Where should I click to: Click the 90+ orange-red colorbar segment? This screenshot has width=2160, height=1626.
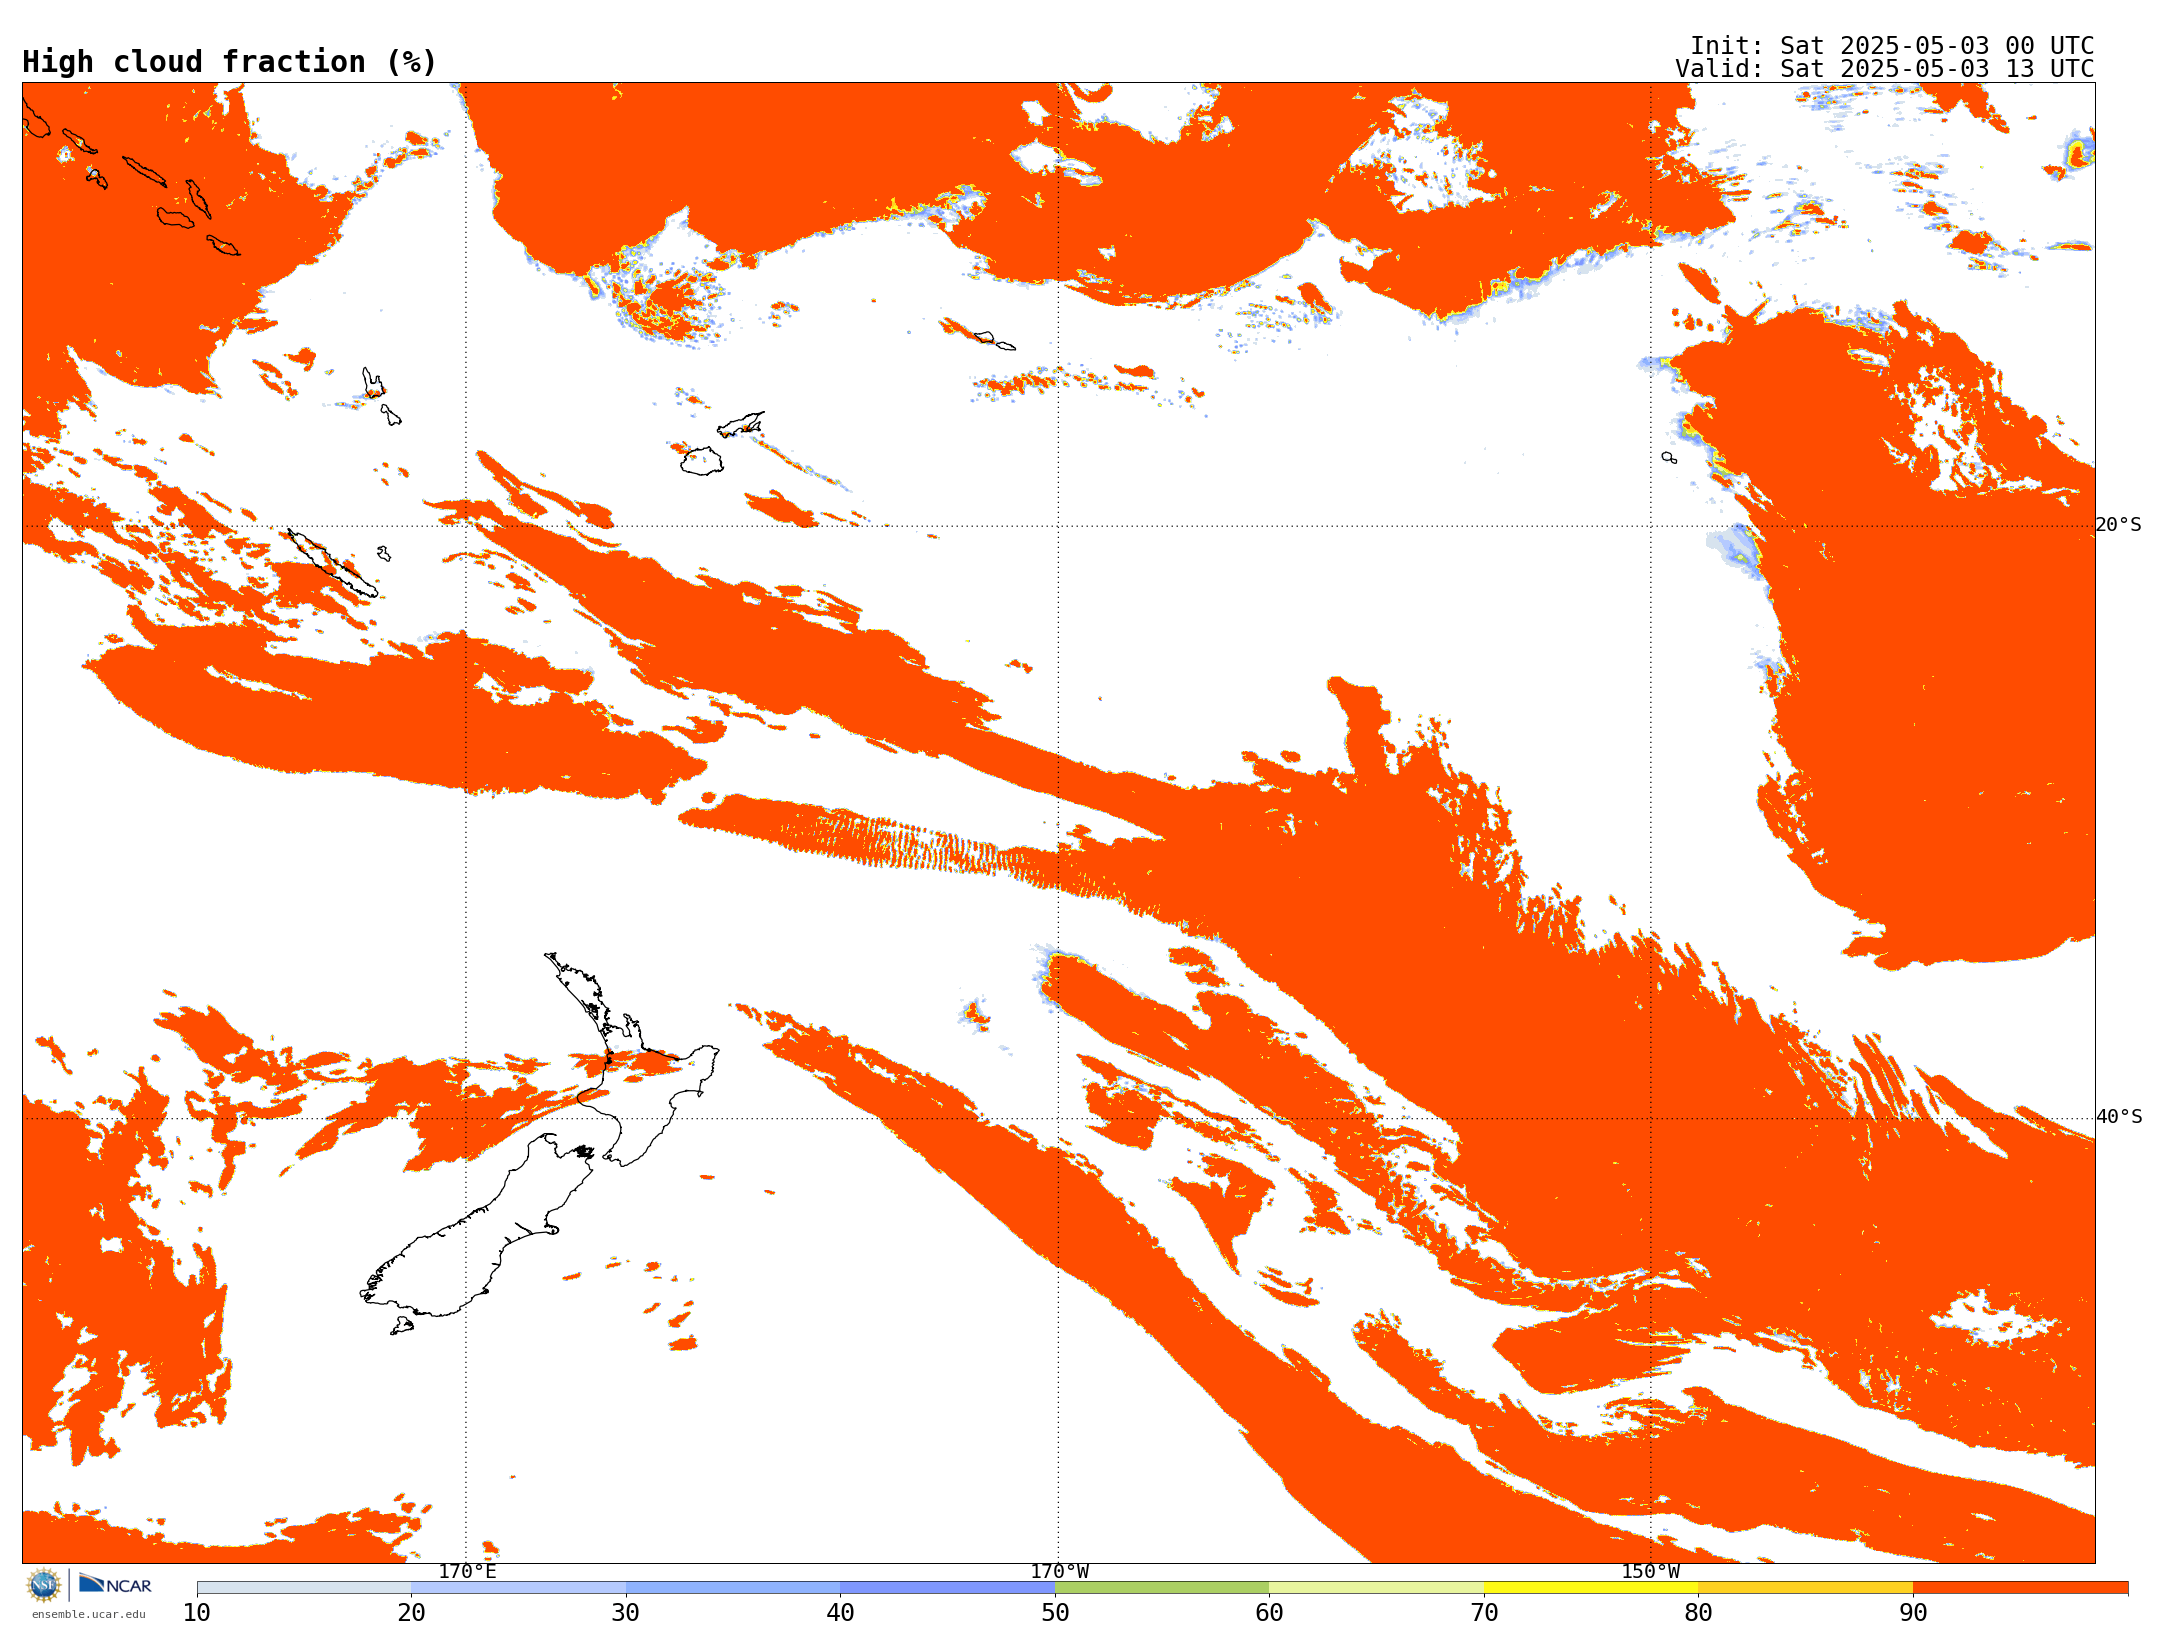point(2020,1587)
